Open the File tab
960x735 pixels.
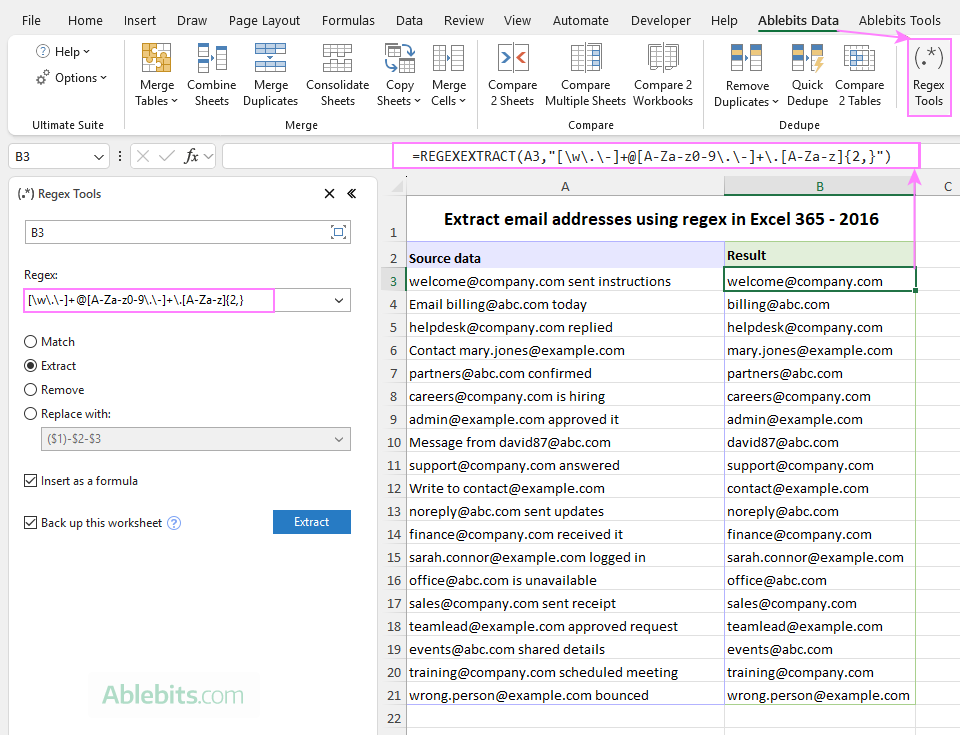coord(31,21)
